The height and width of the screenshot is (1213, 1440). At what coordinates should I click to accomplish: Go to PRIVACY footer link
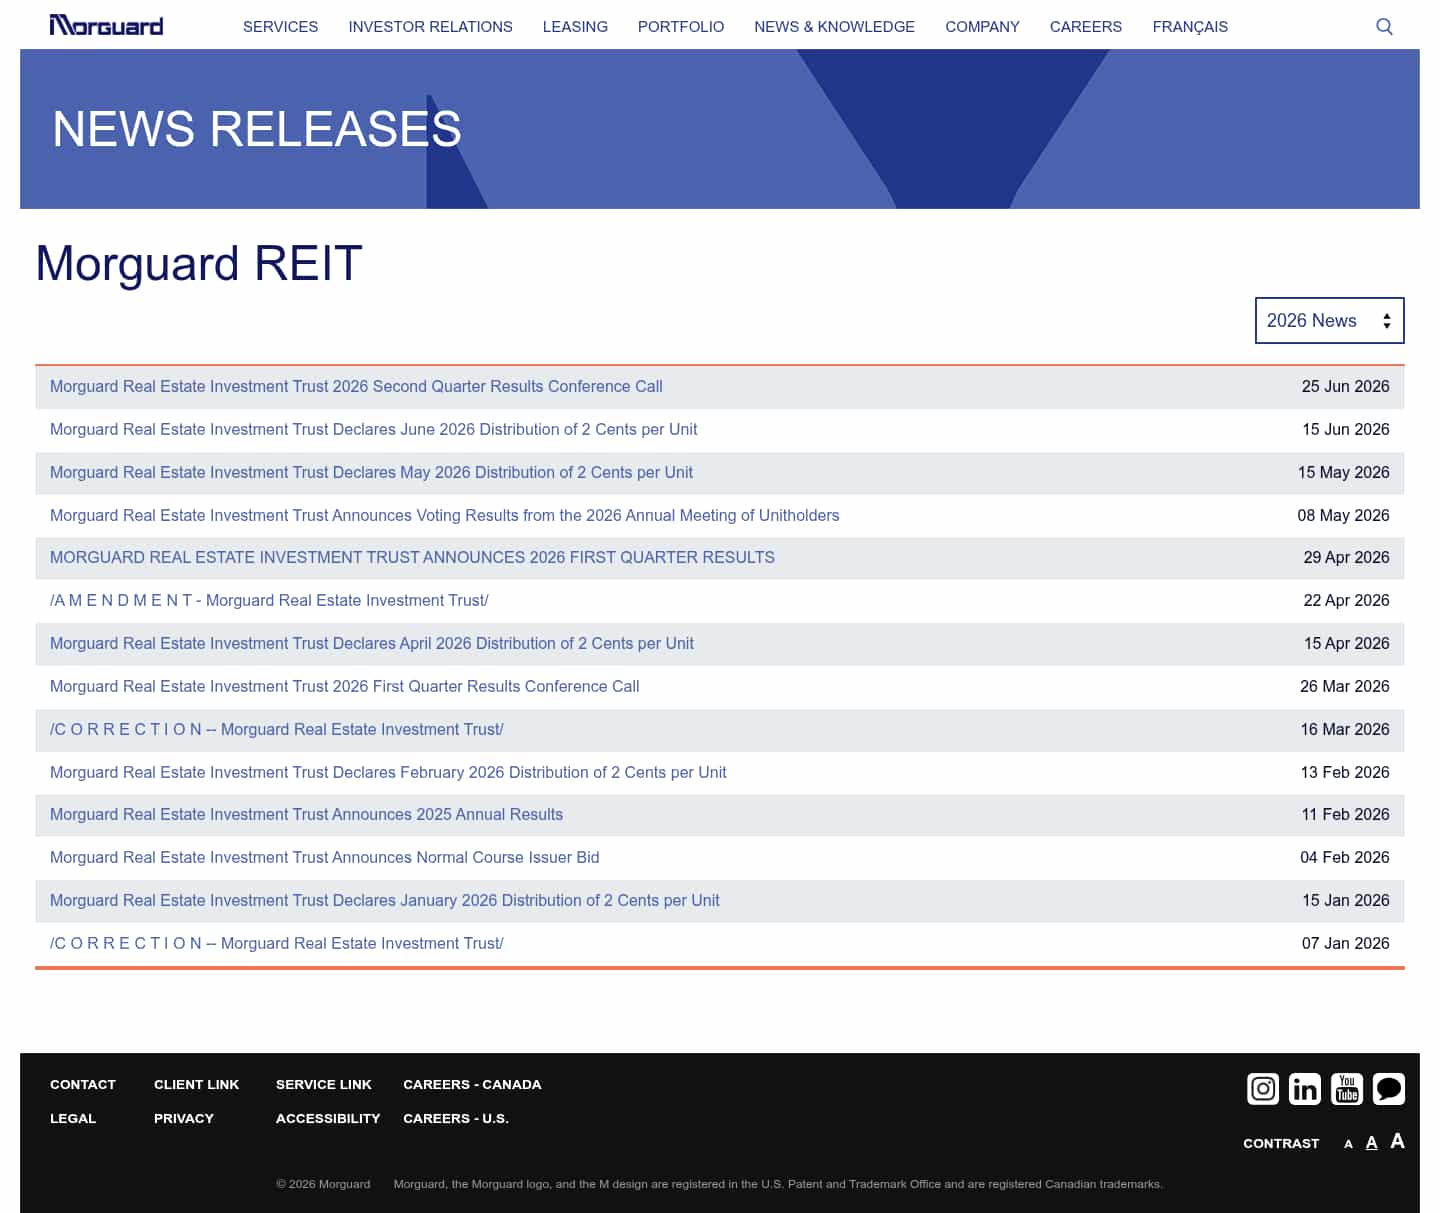[184, 1118]
